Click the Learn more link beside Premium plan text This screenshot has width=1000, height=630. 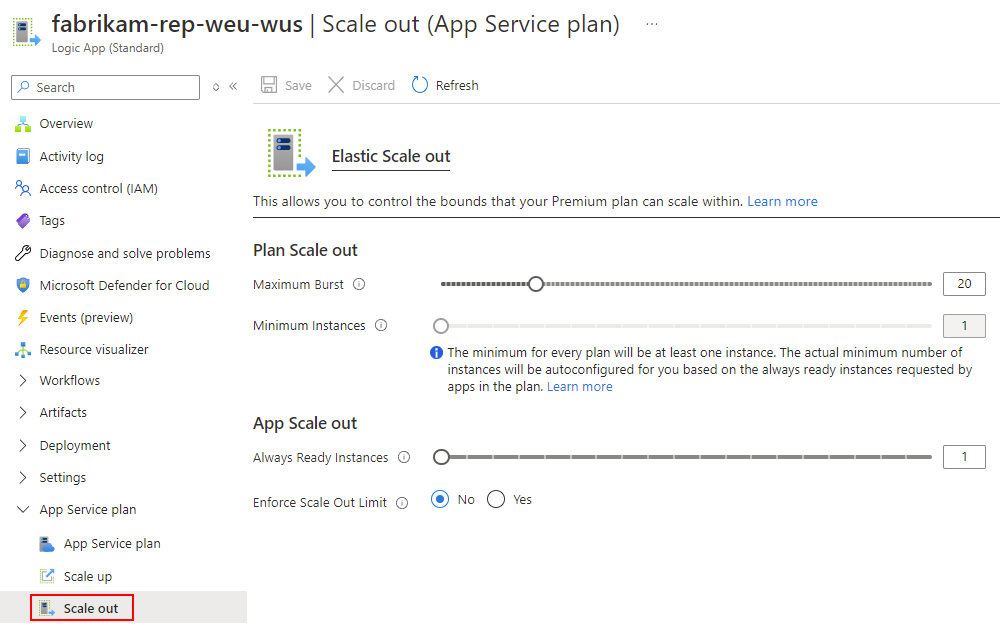[x=782, y=202]
